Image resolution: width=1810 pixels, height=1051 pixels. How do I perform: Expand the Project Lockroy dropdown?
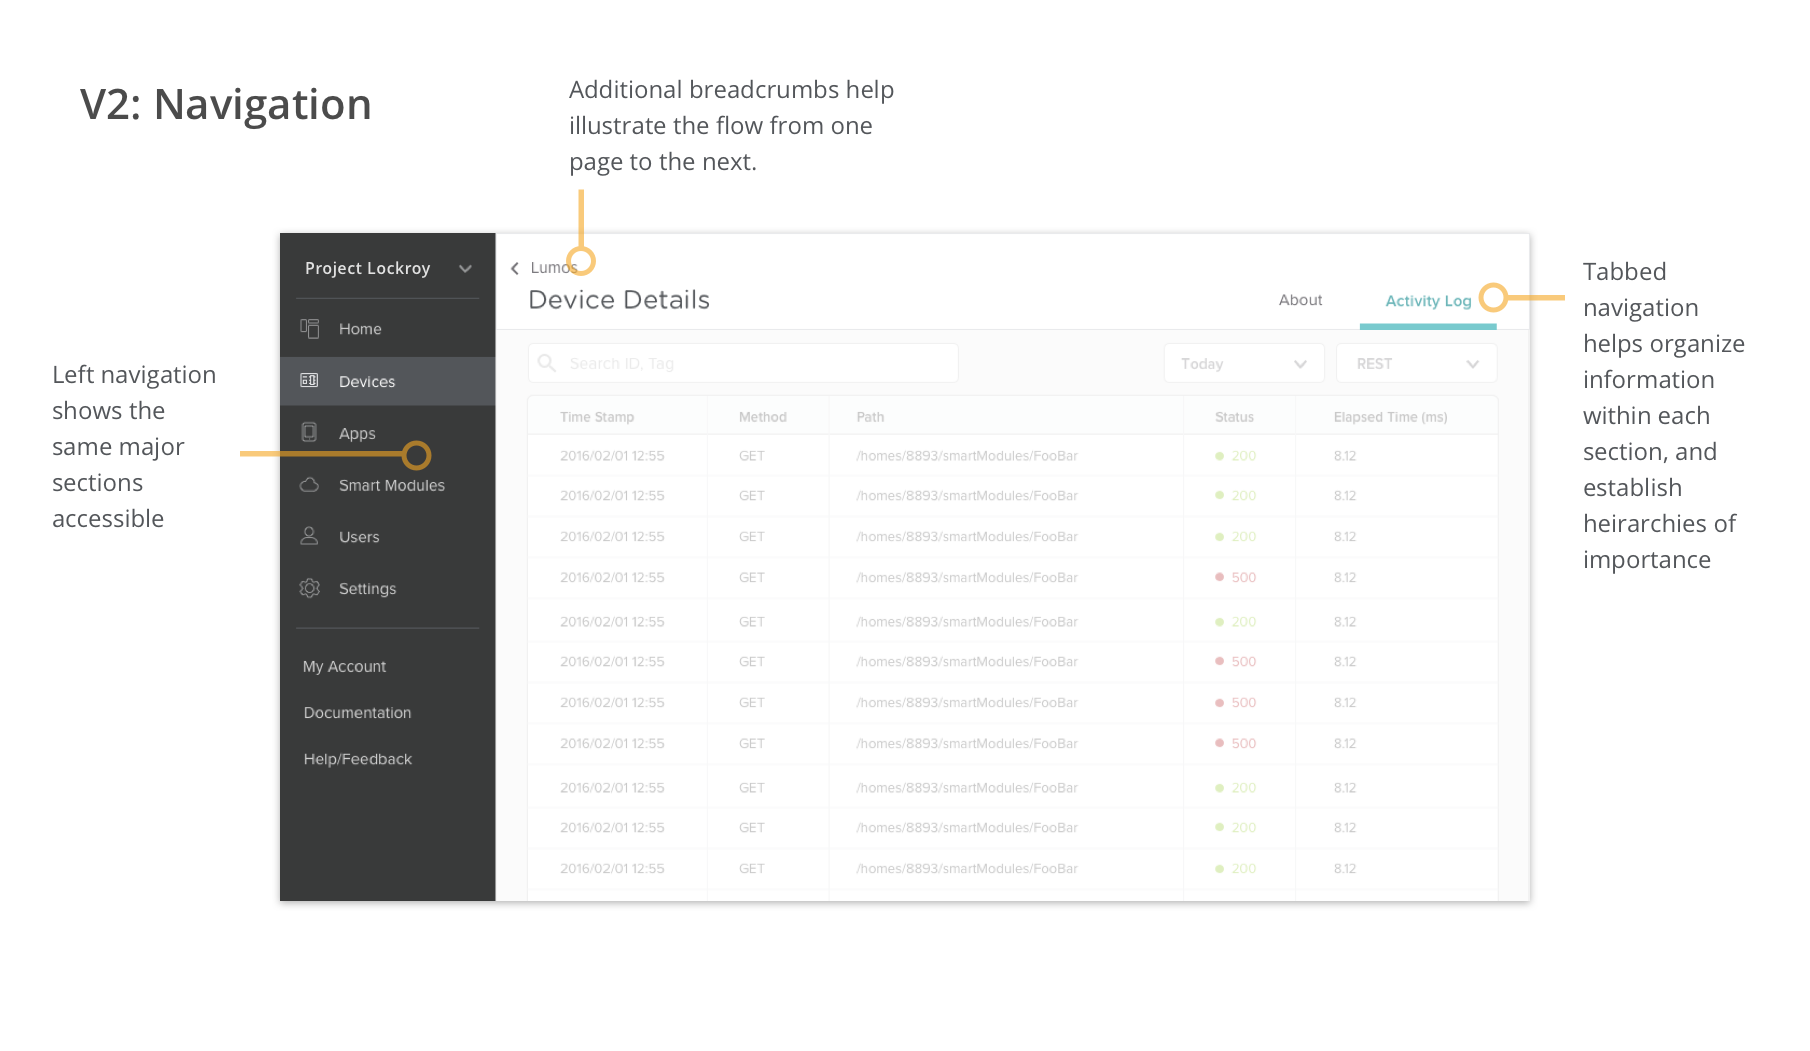[x=465, y=268]
